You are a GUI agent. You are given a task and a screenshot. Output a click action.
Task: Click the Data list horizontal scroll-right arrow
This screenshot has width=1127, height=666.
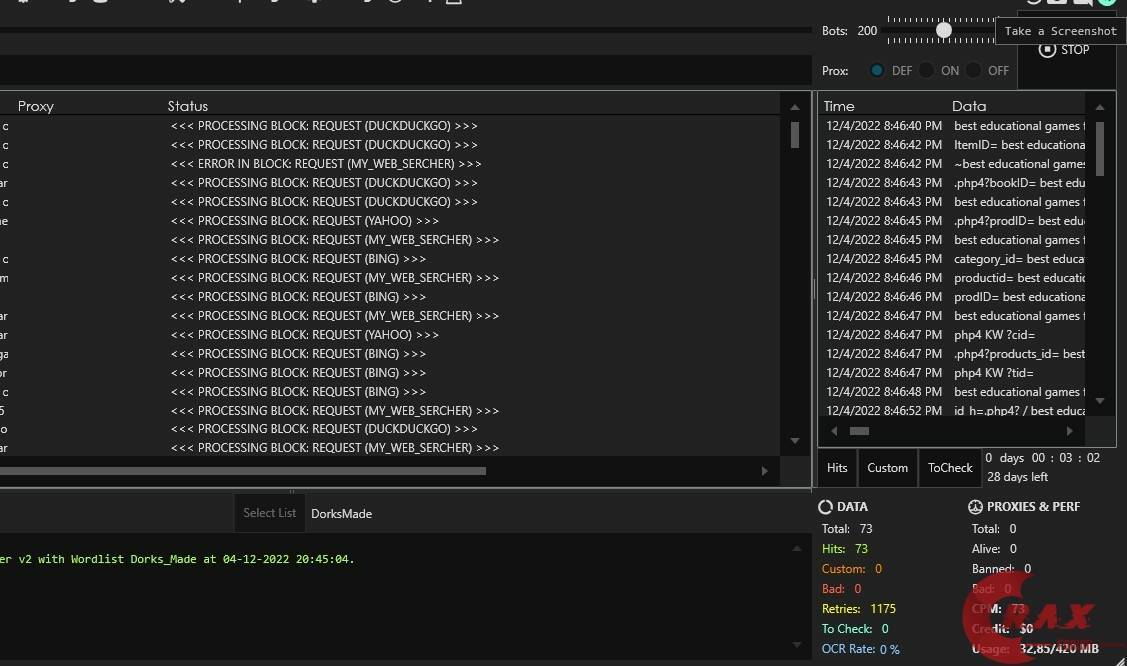(x=1069, y=431)
